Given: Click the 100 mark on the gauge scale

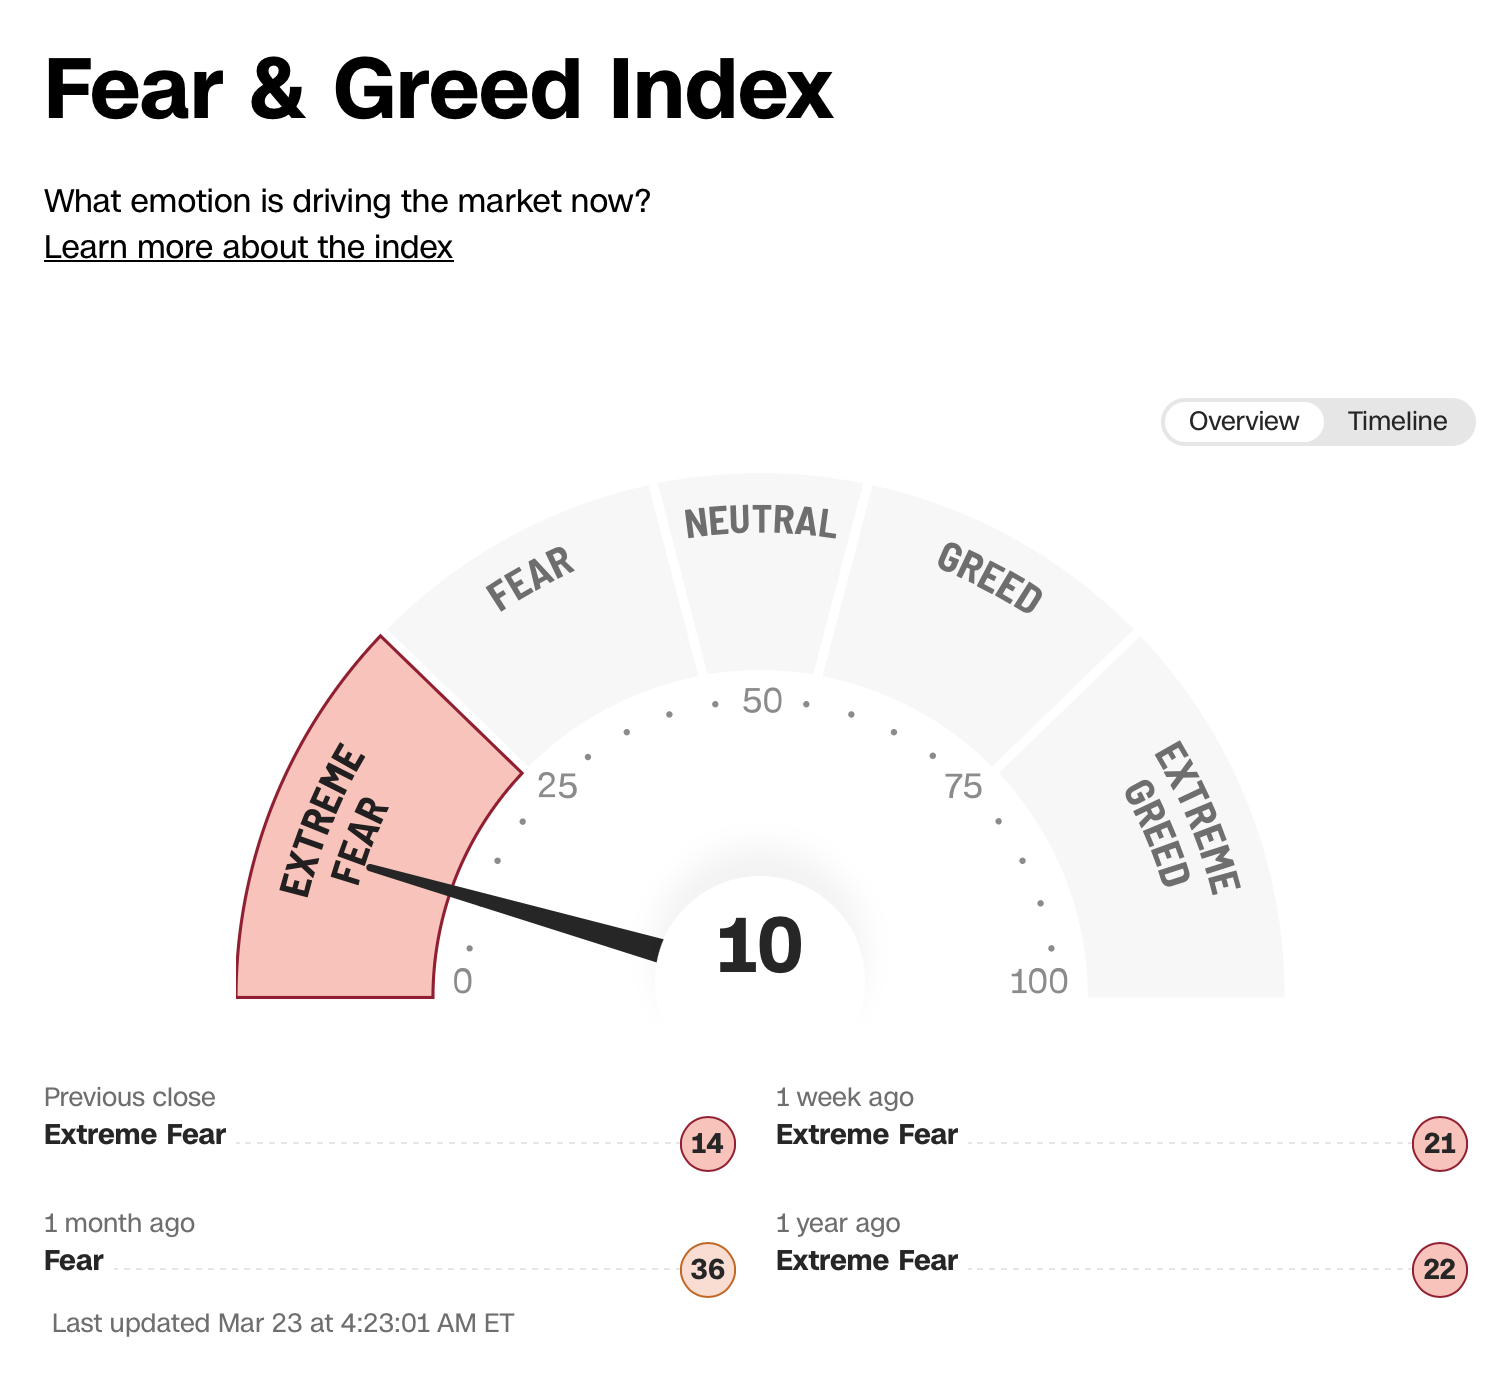Looking at the screenshot, I should pos(1039,981).
